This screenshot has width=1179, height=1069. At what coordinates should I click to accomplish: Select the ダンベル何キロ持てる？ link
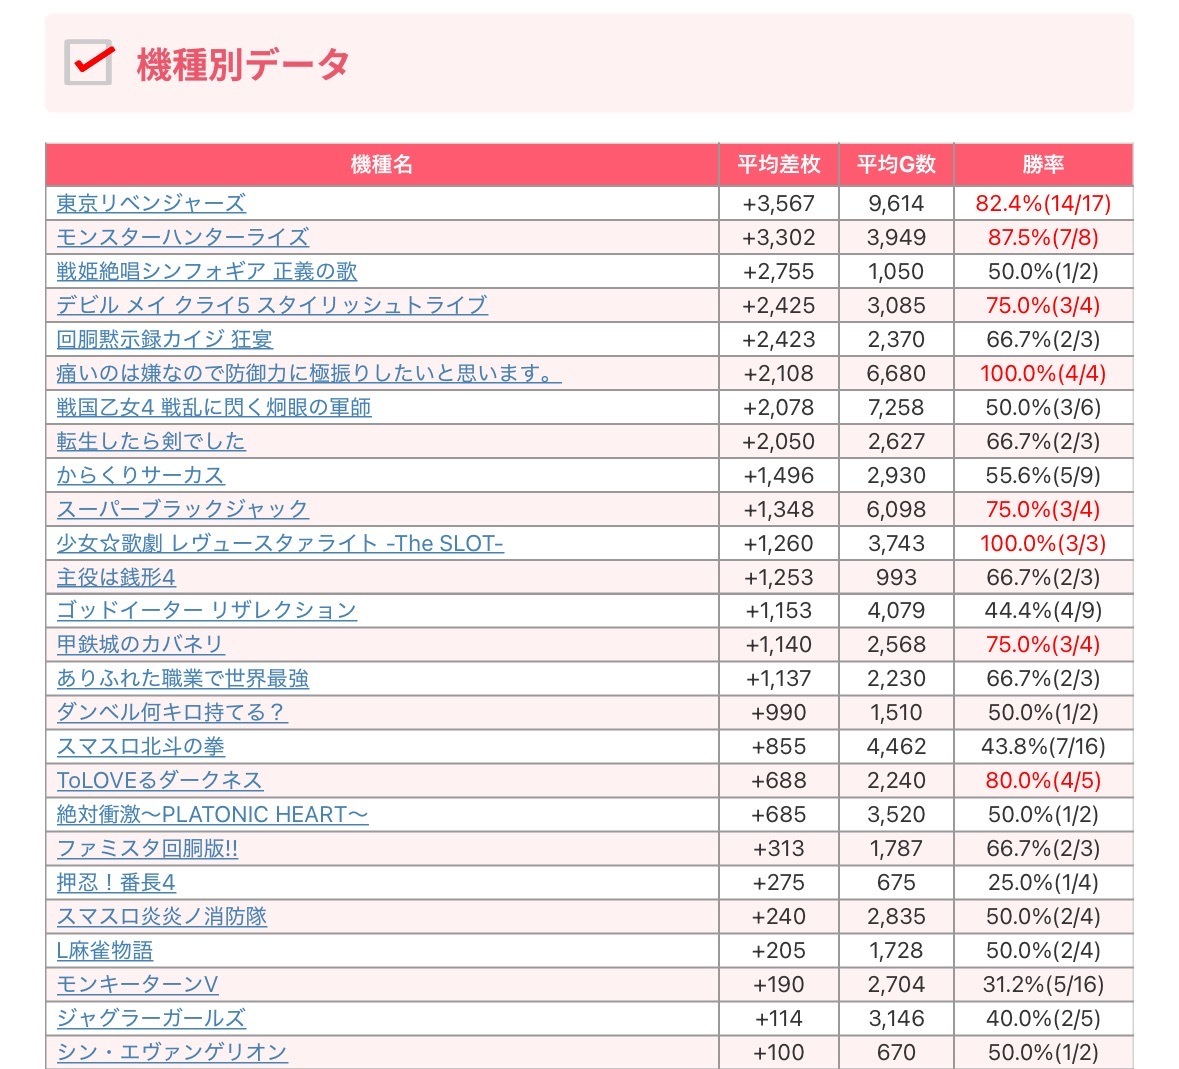[172, 712]
